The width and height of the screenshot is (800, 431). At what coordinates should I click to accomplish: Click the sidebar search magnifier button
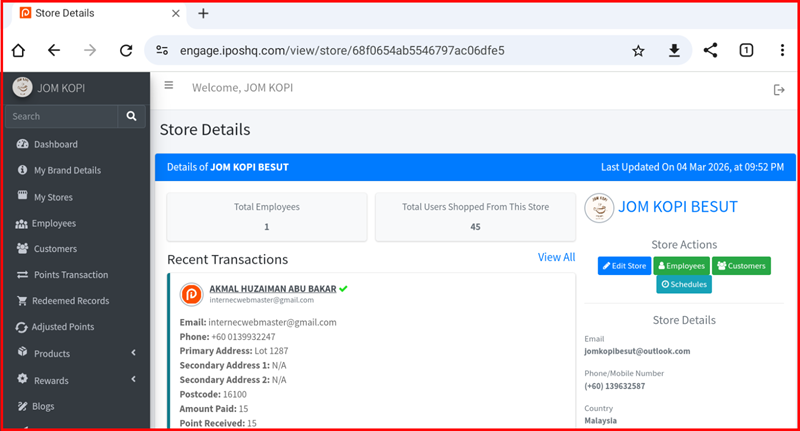click(132, 116)
